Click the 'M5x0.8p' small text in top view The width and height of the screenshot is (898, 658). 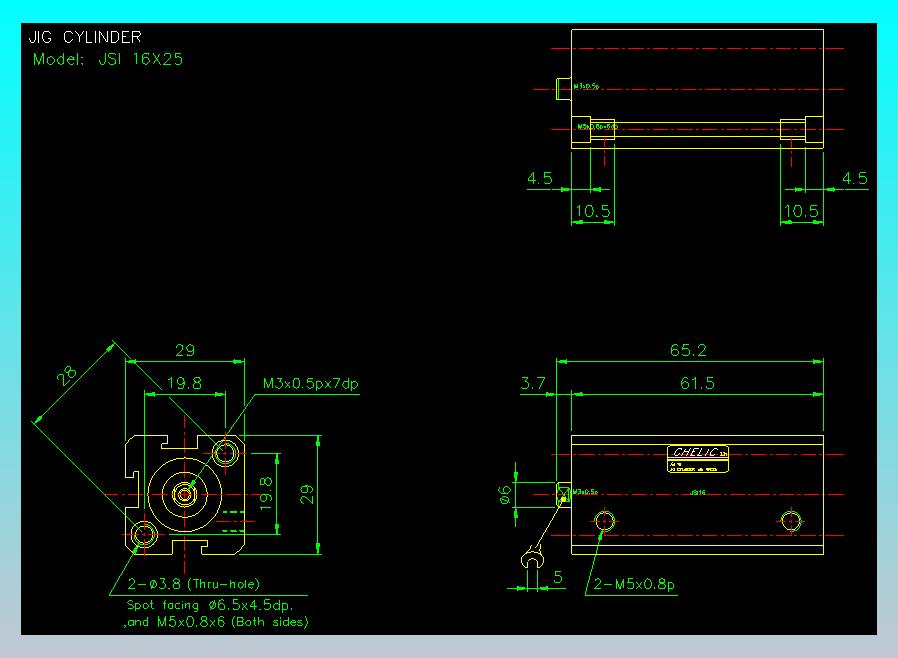[597, 127]
